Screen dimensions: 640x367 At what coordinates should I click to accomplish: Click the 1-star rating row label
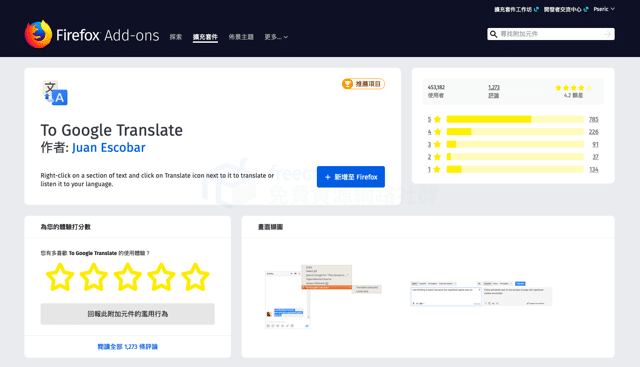click(434, 169)
